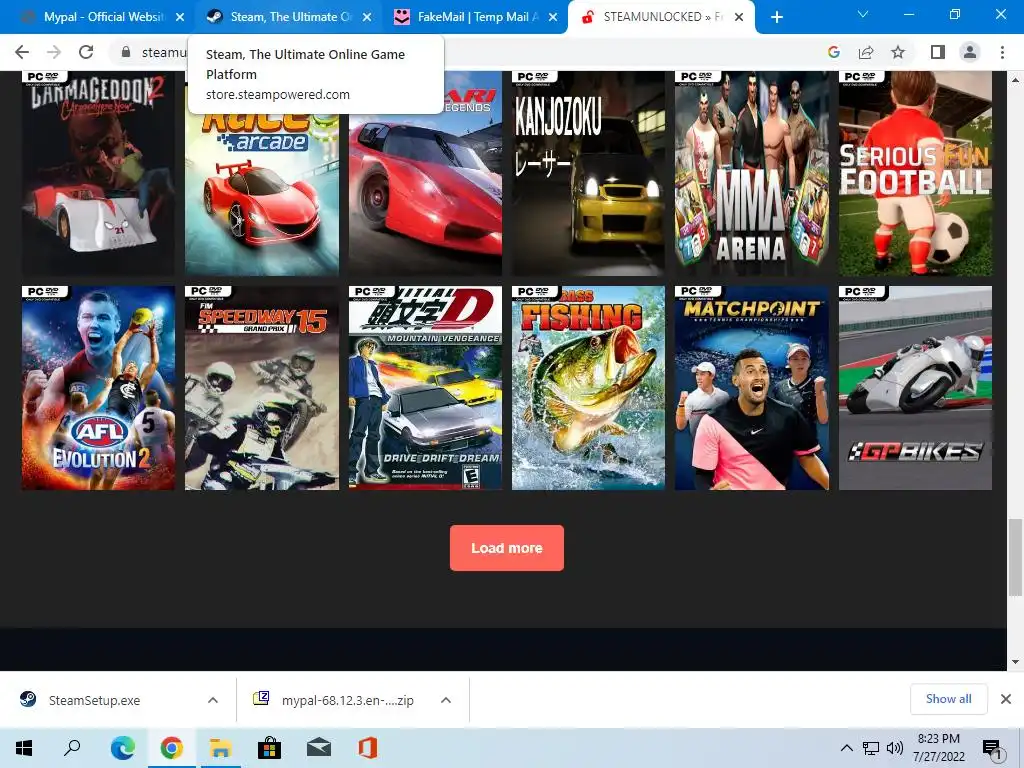Open the volume control icon

tap(895, 748)
